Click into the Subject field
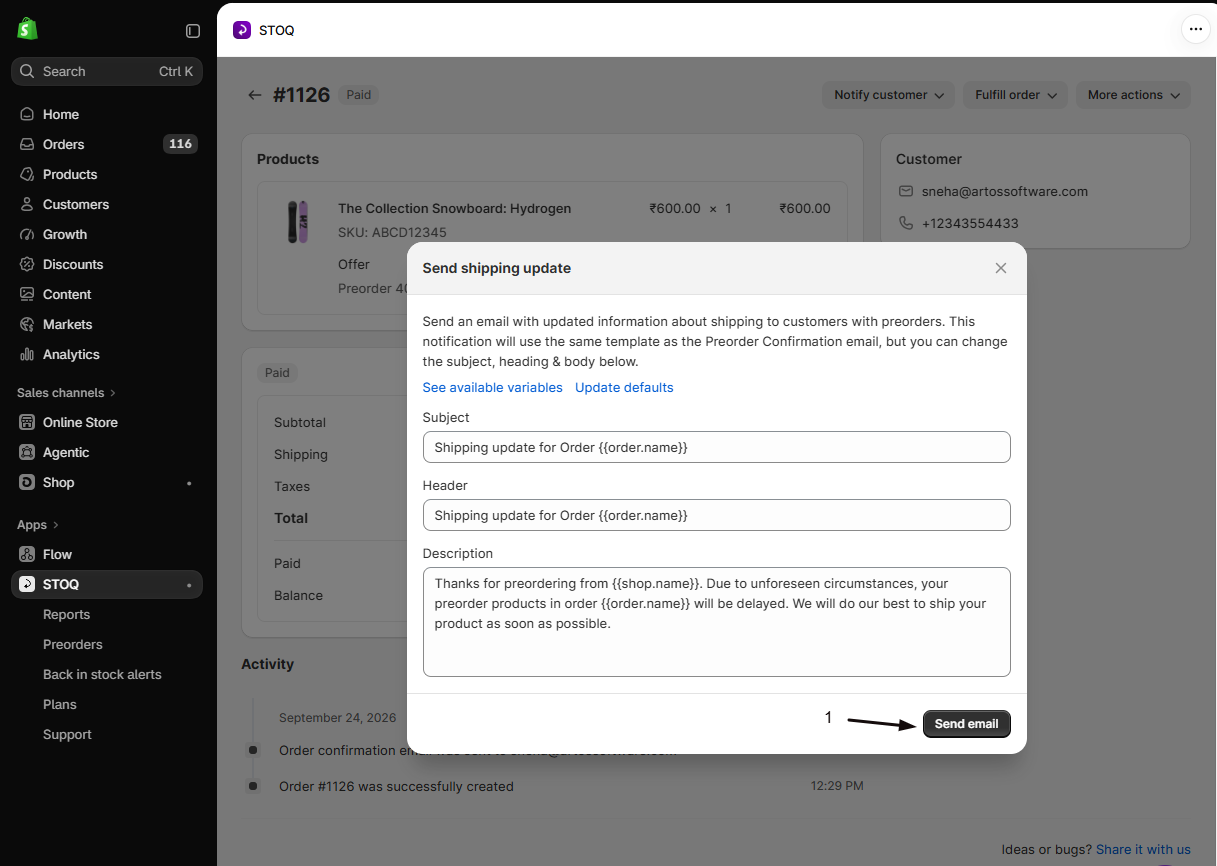The width and height of the screenshot is (1217, 866). [717, 447]
